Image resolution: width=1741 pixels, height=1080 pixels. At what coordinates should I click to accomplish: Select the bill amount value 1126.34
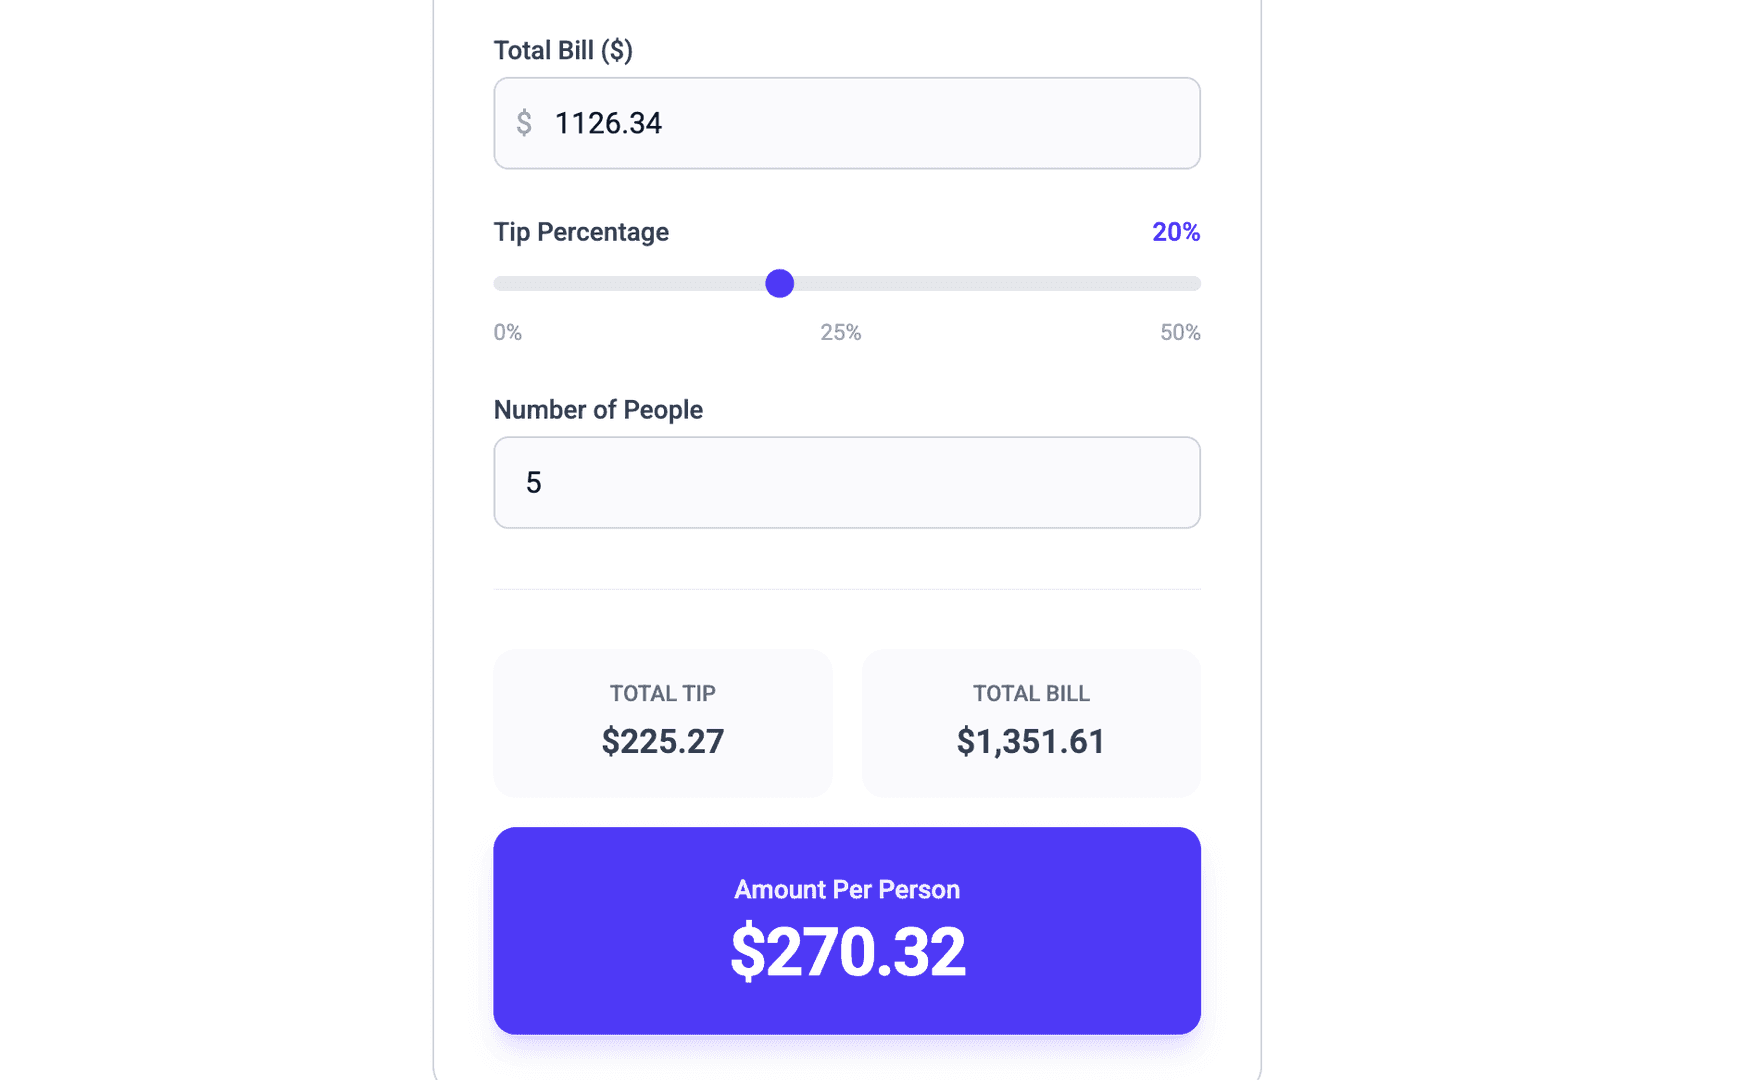click(608, 123)
